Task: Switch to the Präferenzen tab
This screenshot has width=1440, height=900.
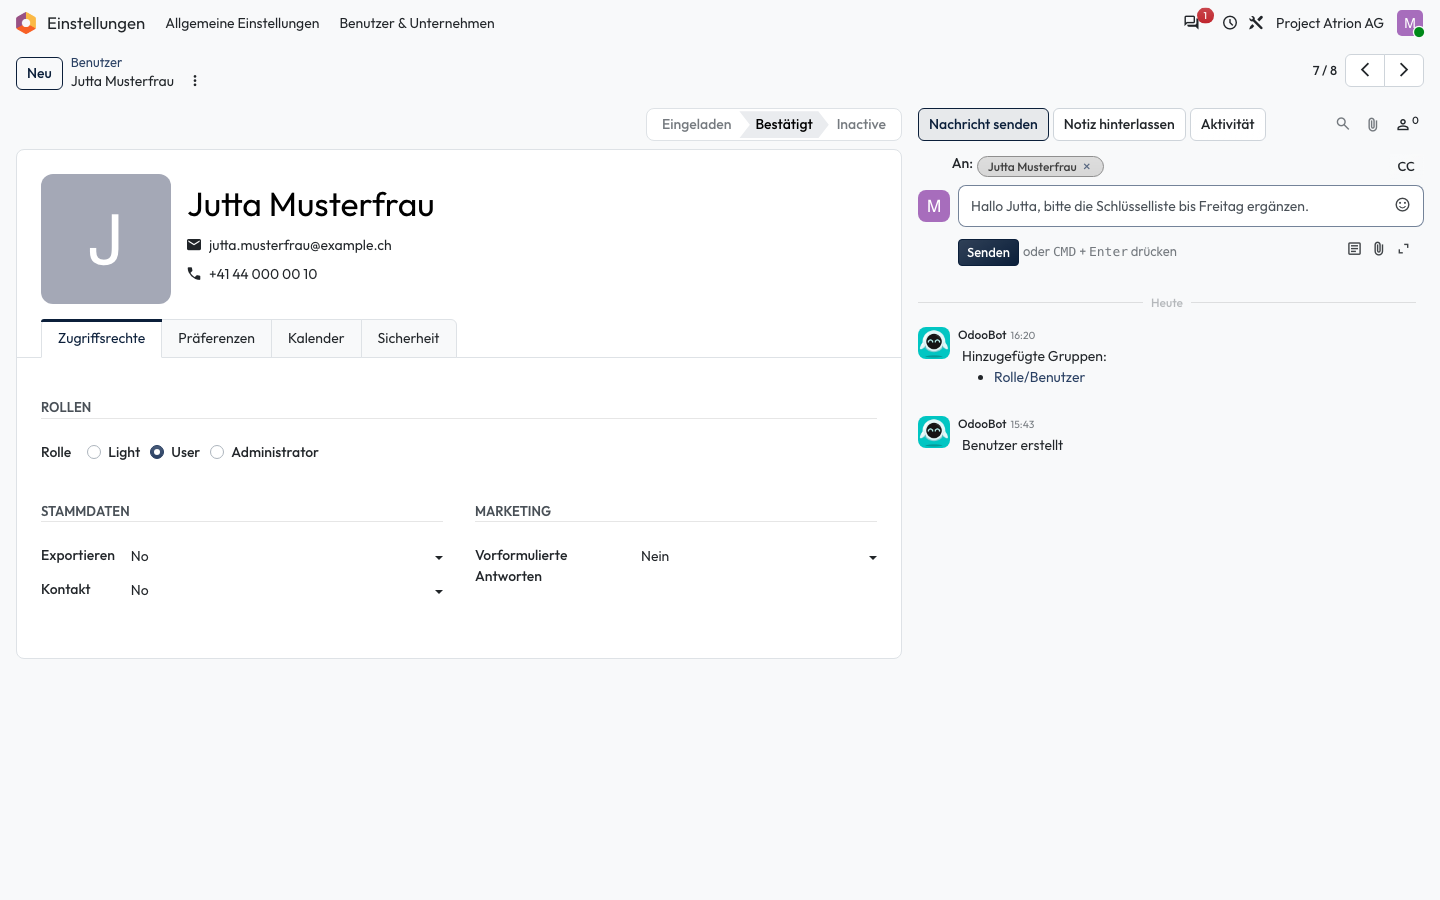Action: click(x=216, y=338)
